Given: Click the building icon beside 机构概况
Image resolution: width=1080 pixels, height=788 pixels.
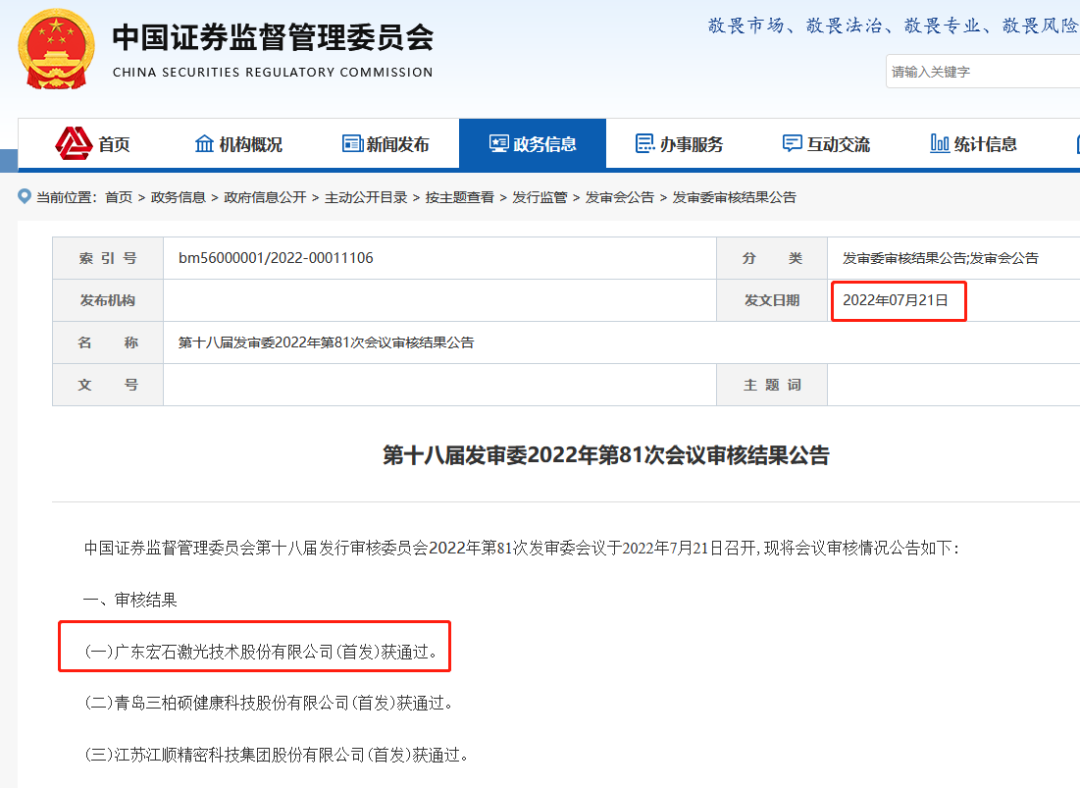Looking at the screenshot, I should click(205, 143).
